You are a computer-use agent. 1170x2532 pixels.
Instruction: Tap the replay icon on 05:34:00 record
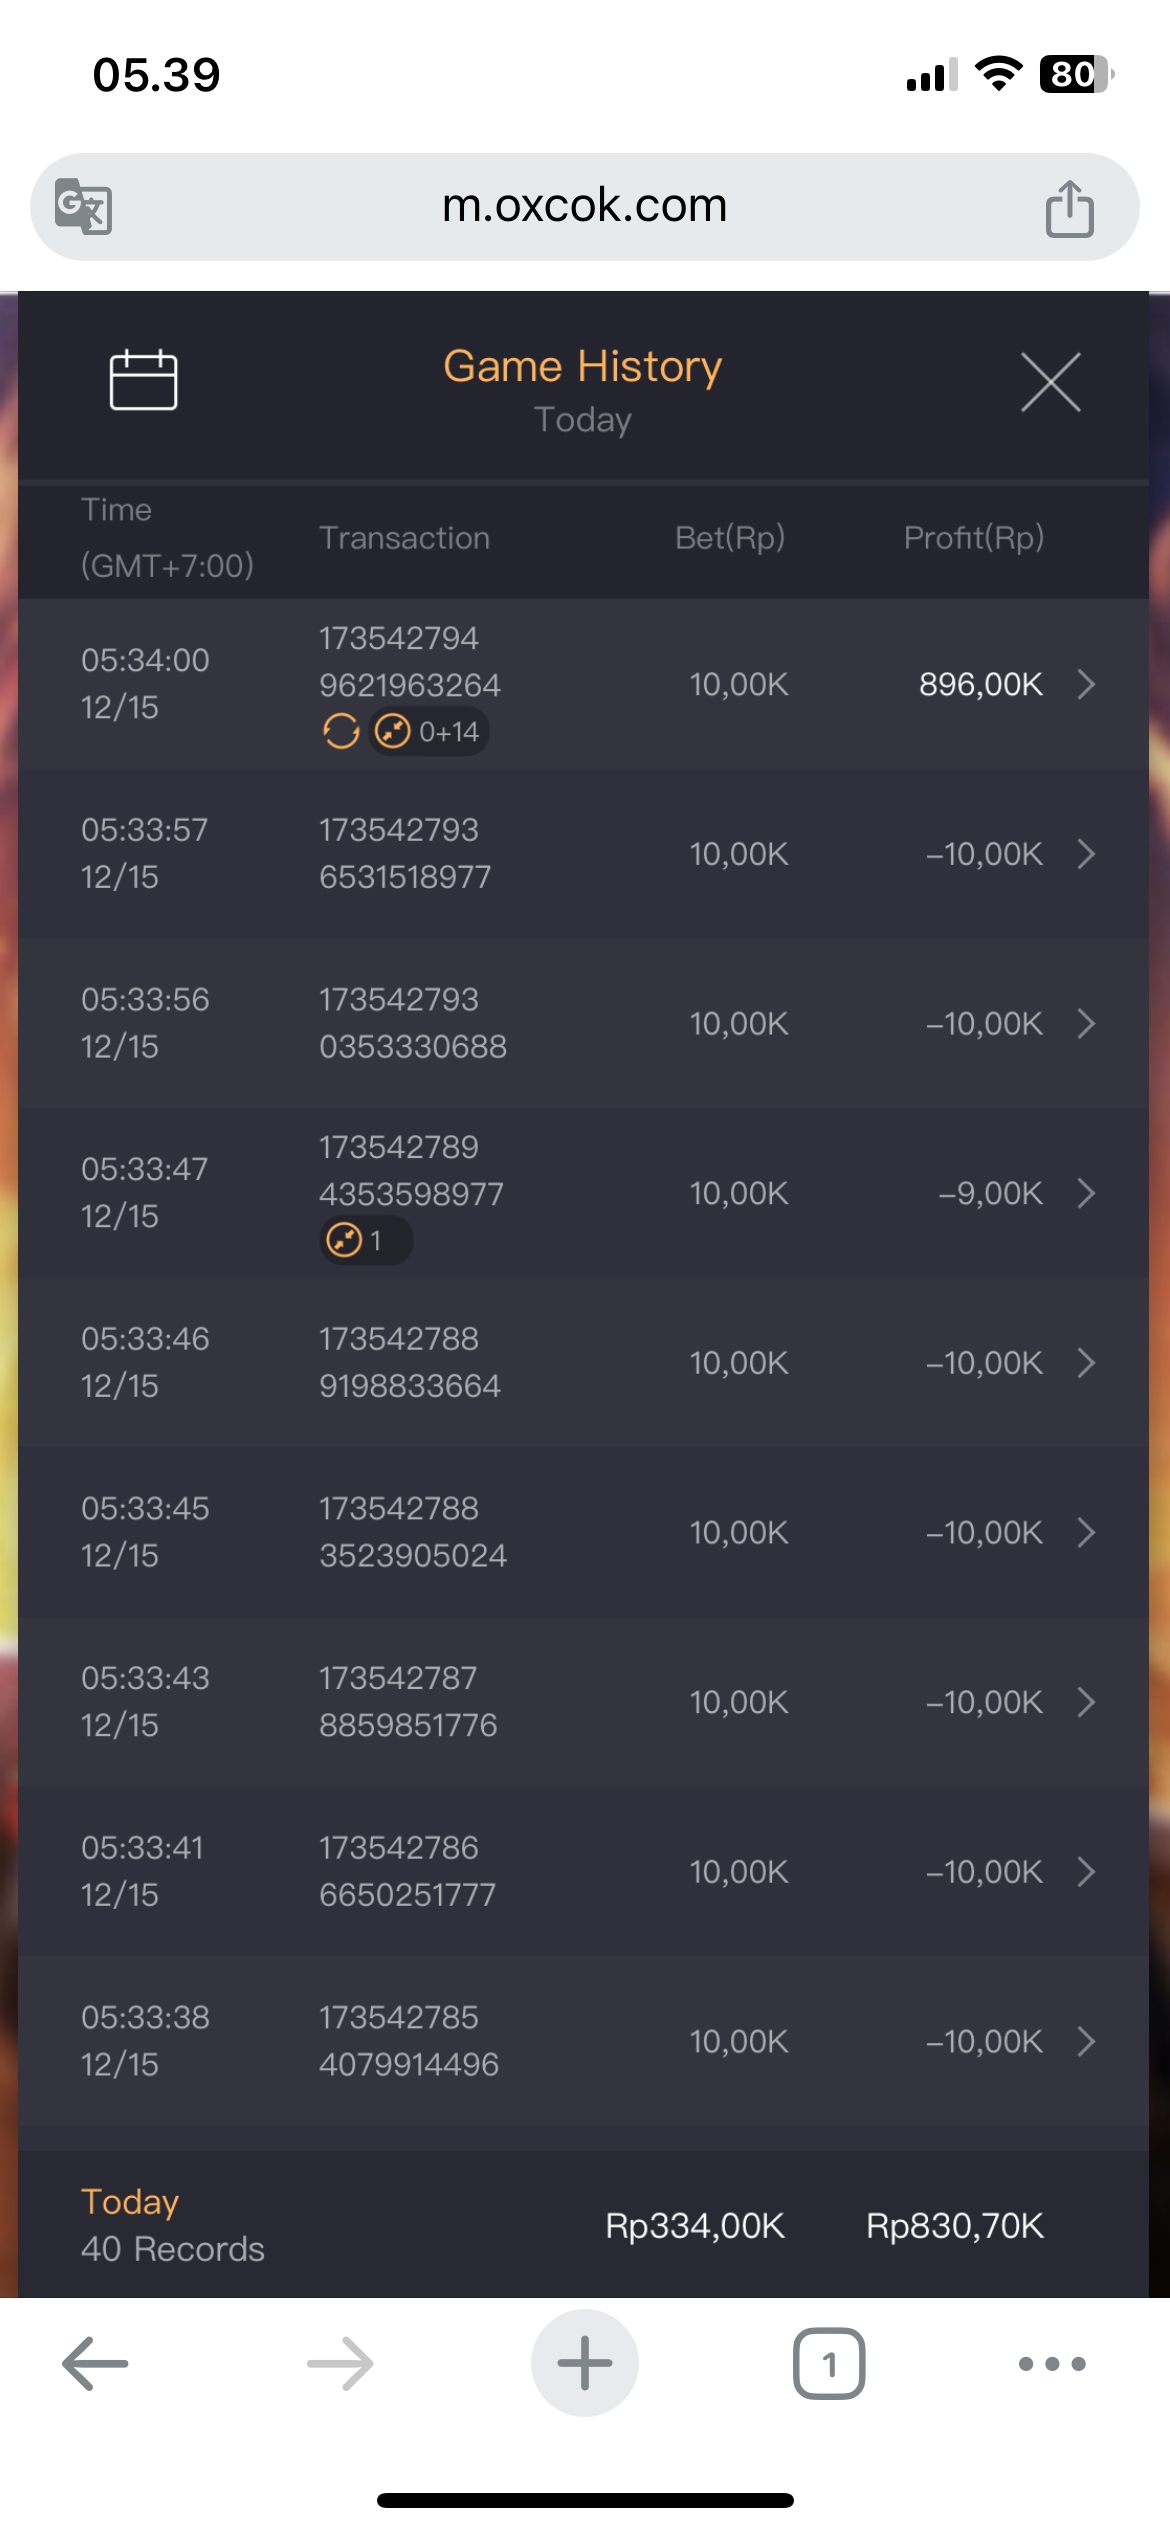pos(341,732)
